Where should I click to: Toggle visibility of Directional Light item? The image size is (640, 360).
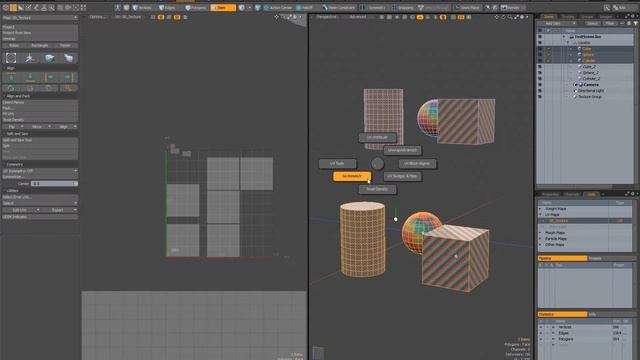point(540,91)
